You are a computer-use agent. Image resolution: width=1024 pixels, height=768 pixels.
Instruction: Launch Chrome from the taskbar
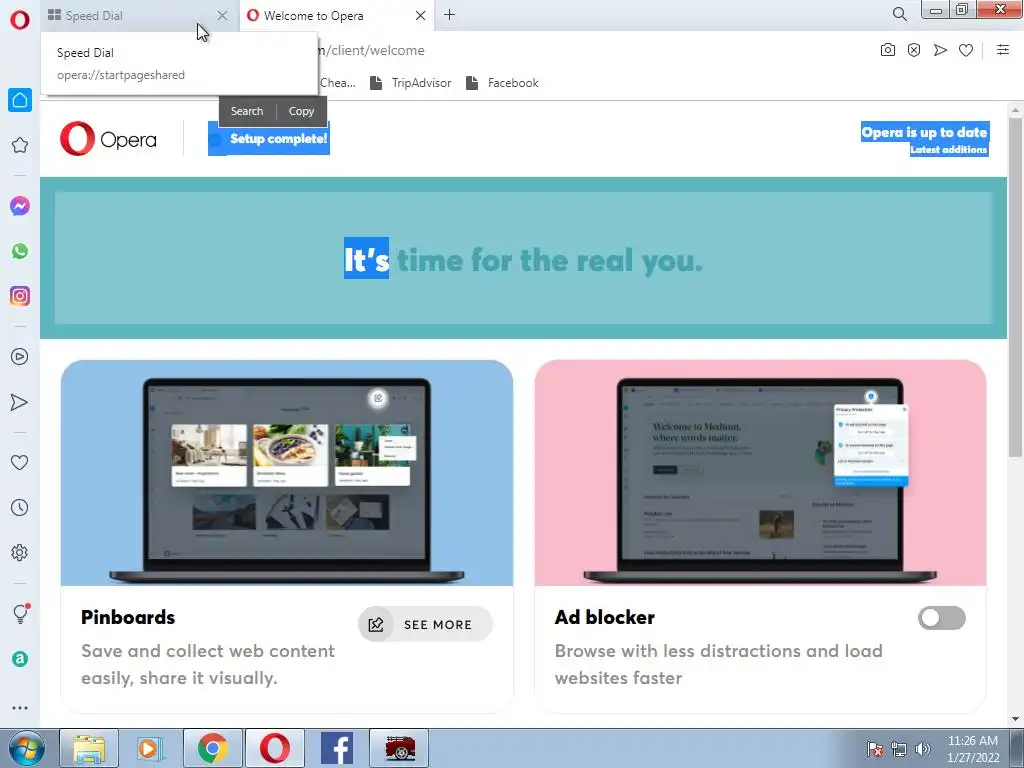pos(213,748)
